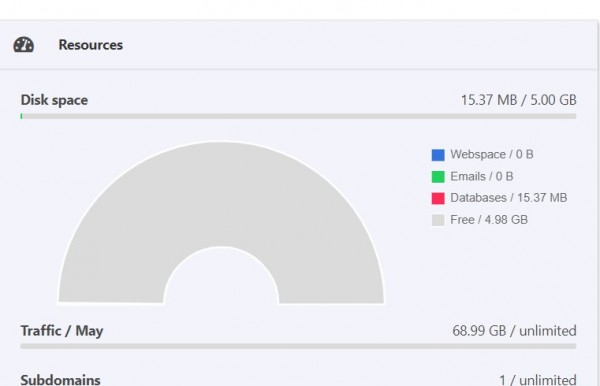
Task: Click the Subdomains label
Action: [x=60, y=380]
